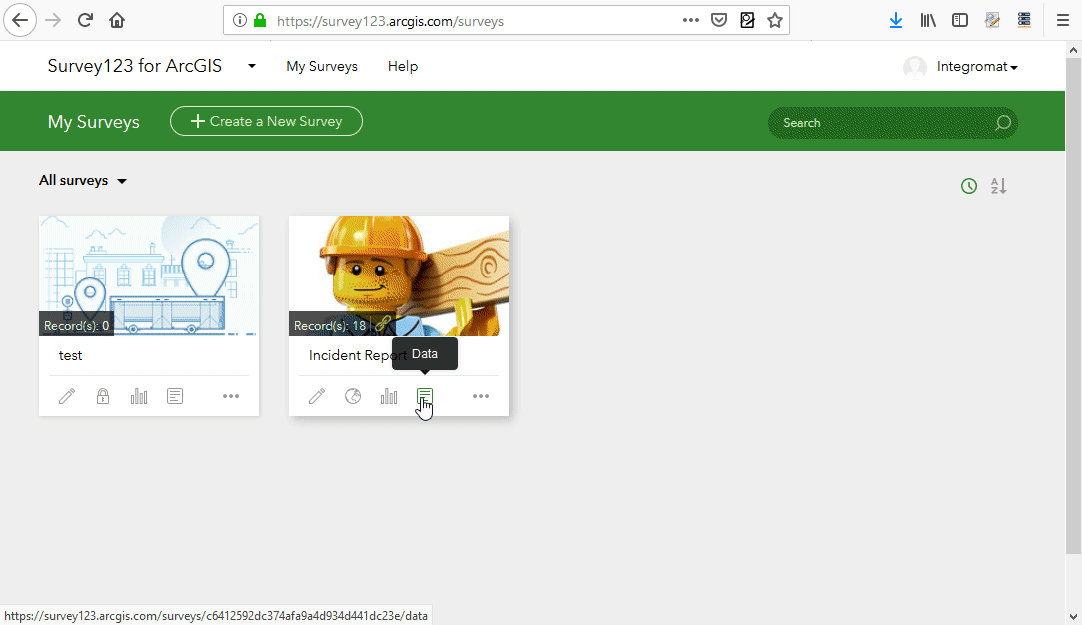1082x625 pixels.
Task: Reload the page with the refresh icon
Action: 85,20
